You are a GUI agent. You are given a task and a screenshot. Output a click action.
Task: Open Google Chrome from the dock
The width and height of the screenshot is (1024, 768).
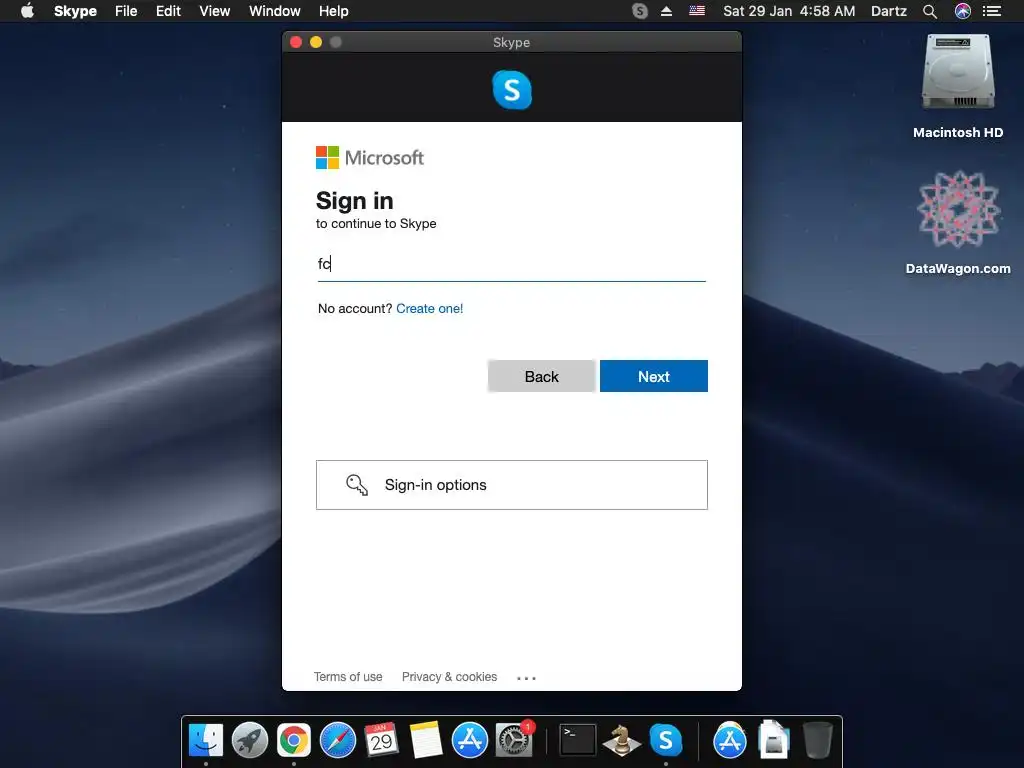[x=294, y=741]
